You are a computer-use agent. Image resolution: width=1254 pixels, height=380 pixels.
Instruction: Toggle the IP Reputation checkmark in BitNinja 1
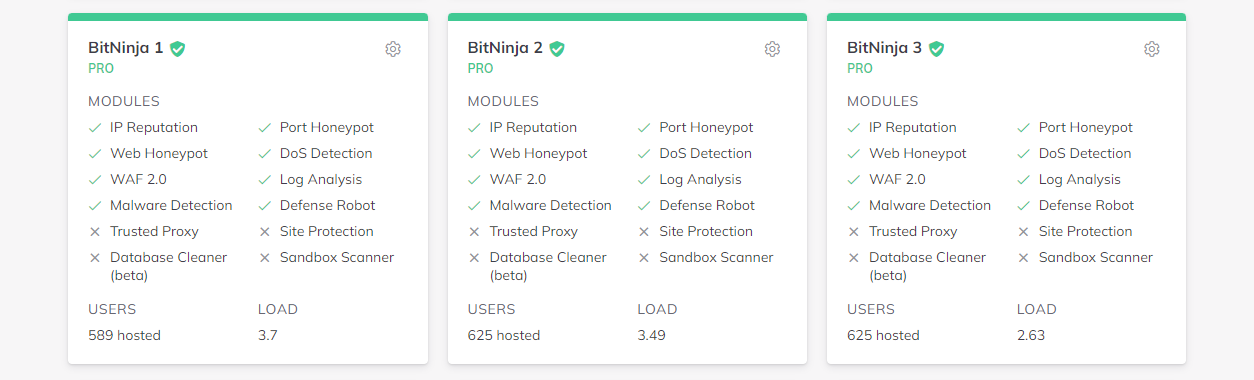(95, 127)
